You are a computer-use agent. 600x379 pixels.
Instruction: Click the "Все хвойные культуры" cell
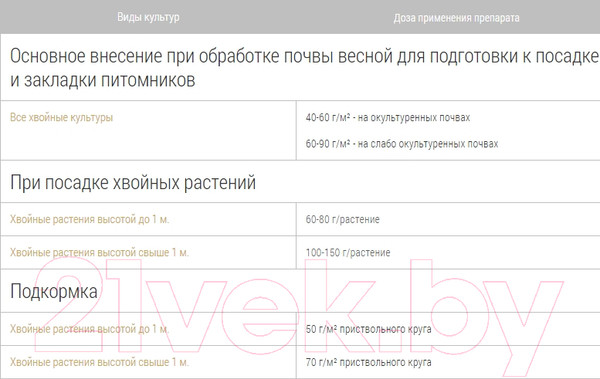tap(61, 117)
